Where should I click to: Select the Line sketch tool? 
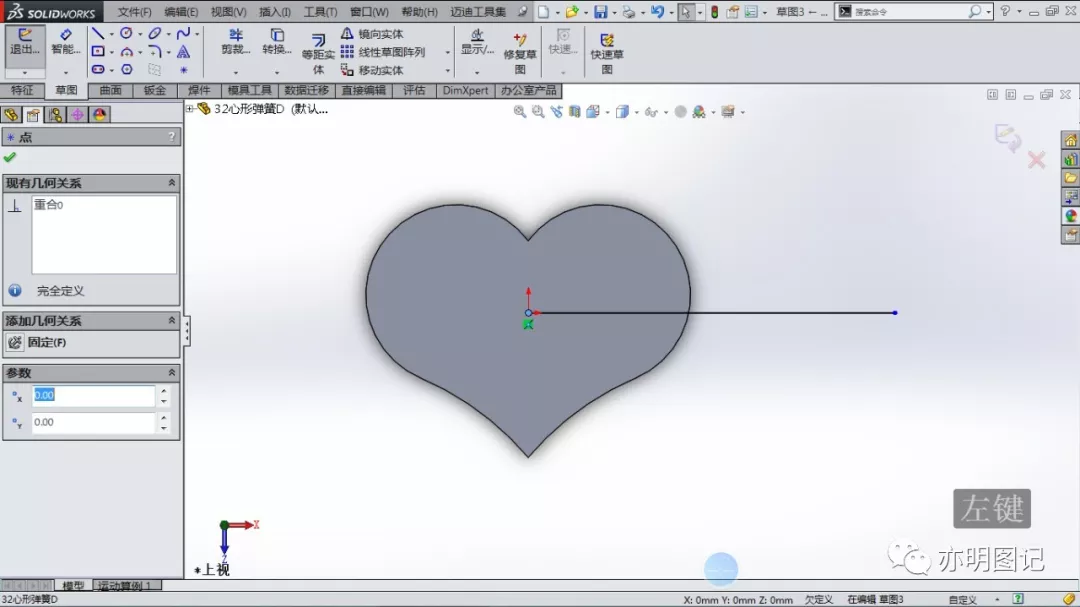98,34
